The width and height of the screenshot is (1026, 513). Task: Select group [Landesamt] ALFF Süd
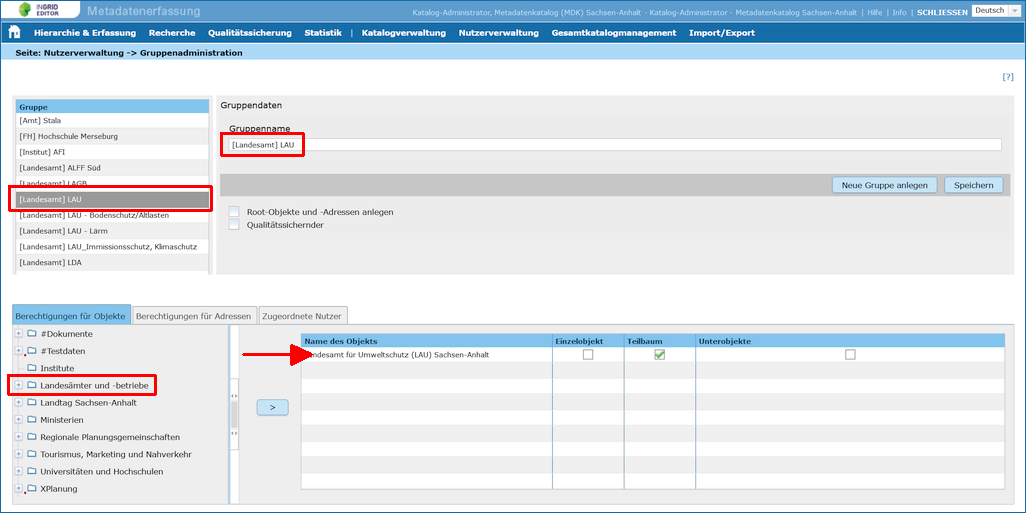[112, 168]
